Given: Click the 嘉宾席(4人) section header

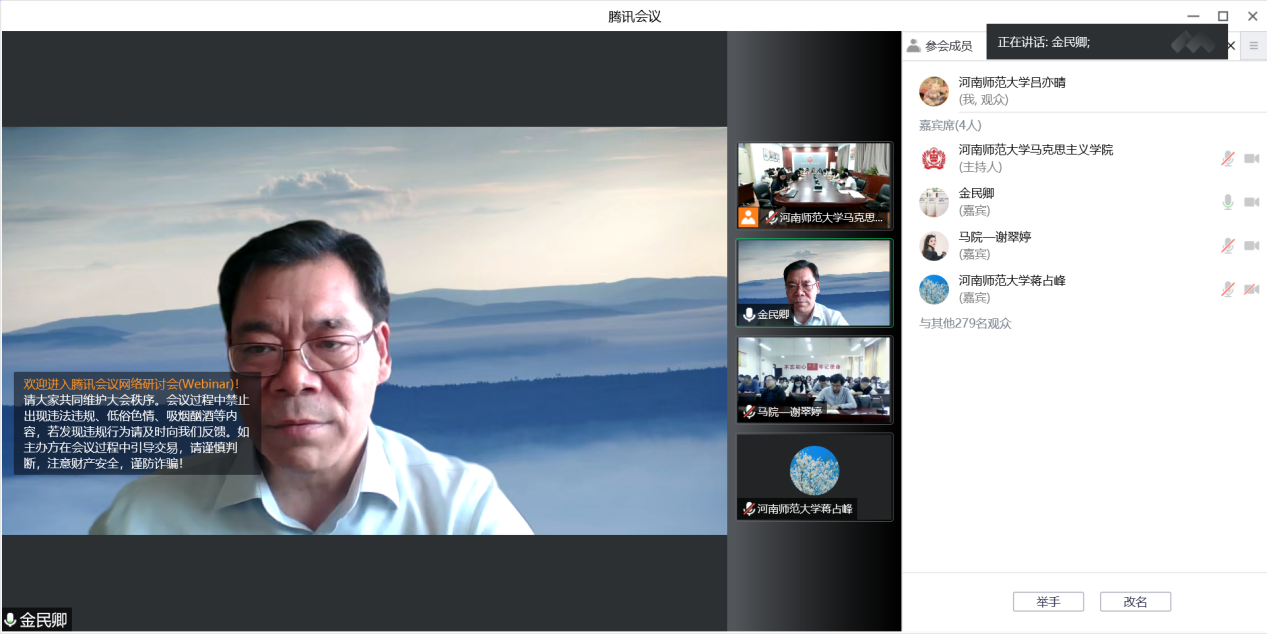Looking at the screenshot, I should click(950, 125).
